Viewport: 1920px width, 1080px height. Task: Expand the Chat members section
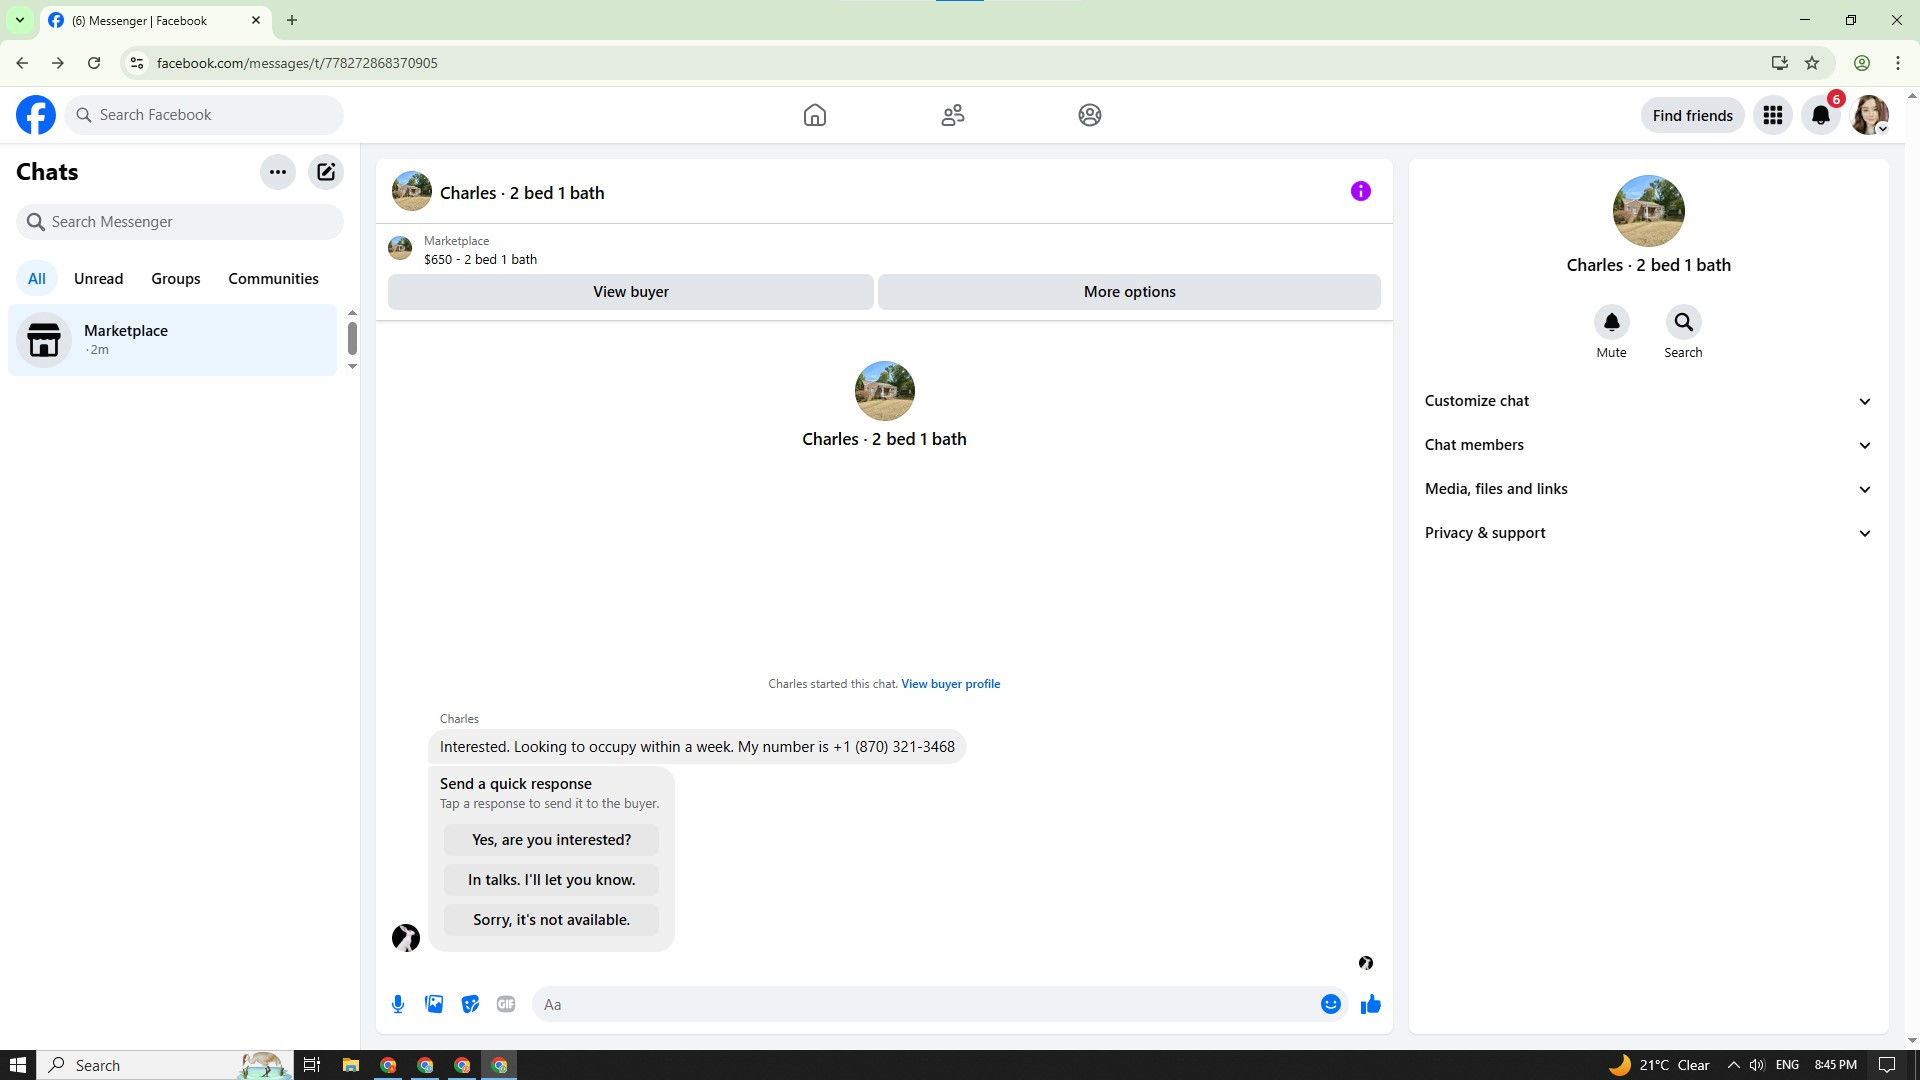tap(1648, 445)
